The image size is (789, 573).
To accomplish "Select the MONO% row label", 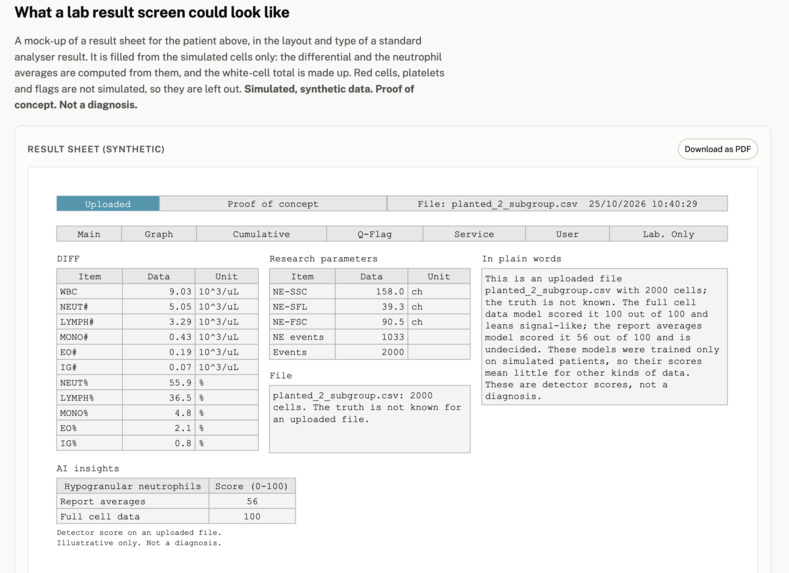I will pyautogui.click(x=90, y=413).
